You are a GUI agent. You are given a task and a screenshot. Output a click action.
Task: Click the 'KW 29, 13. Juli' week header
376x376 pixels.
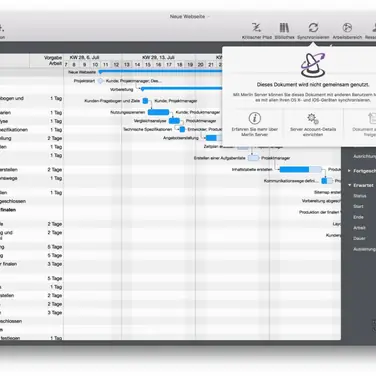pyautogui.click(x=158, y=57)
